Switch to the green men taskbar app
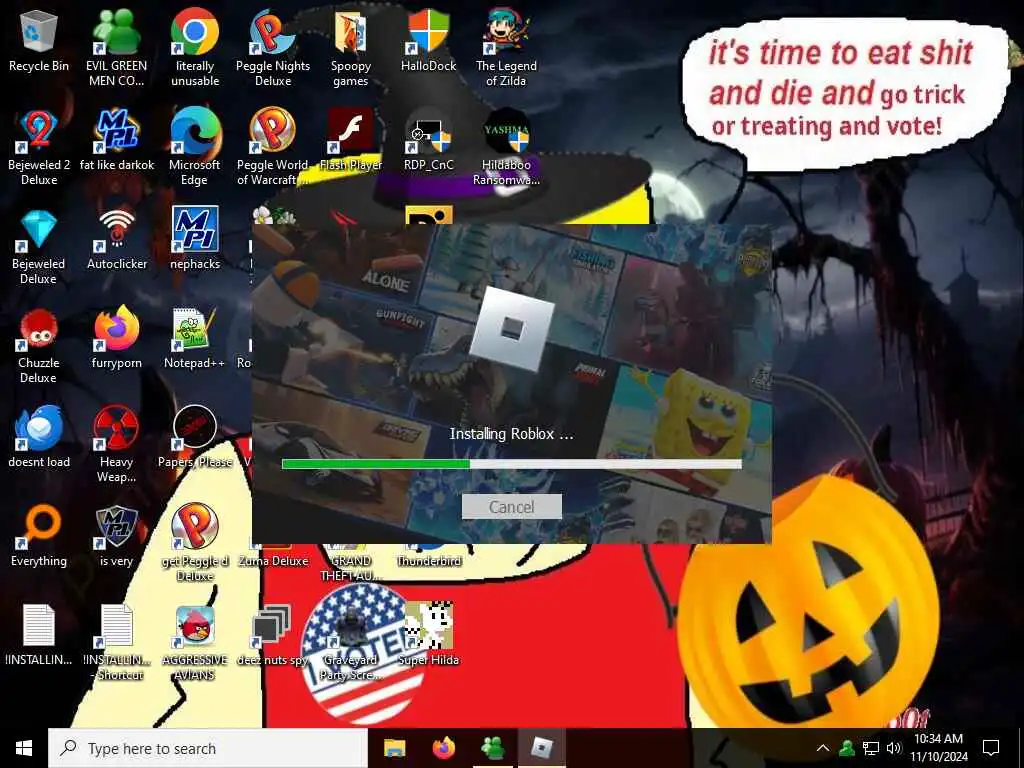The image size is (1024, 768). click(493, 748)
